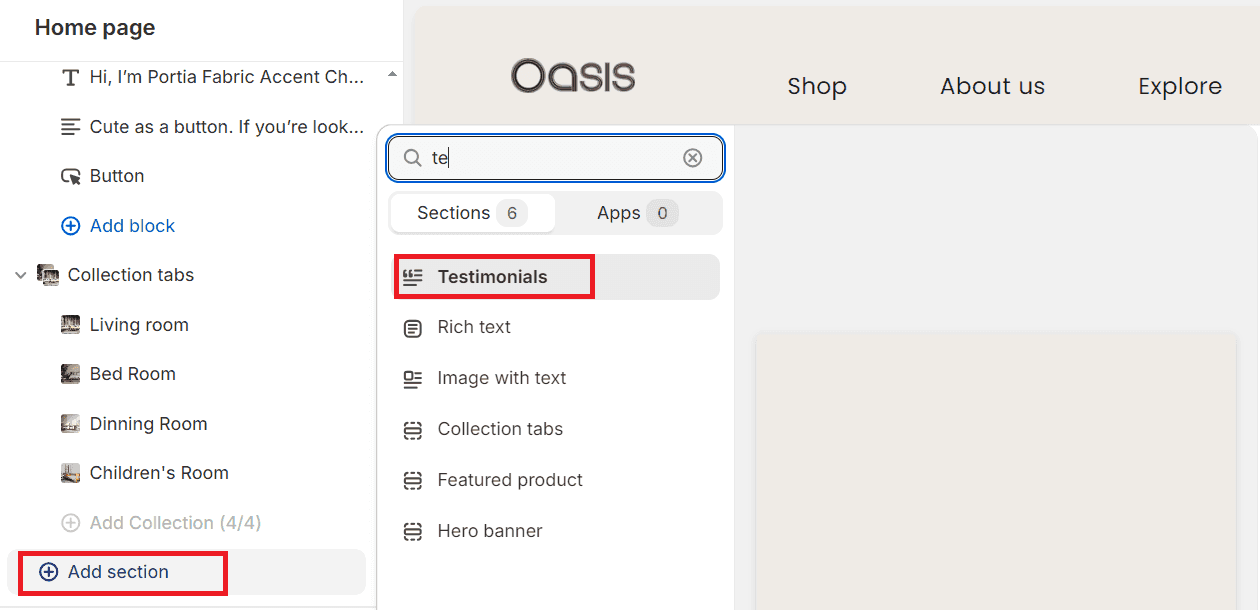Open the About us menu
1260x610 pixels.
pyautogui.click(x=992, y=87)
